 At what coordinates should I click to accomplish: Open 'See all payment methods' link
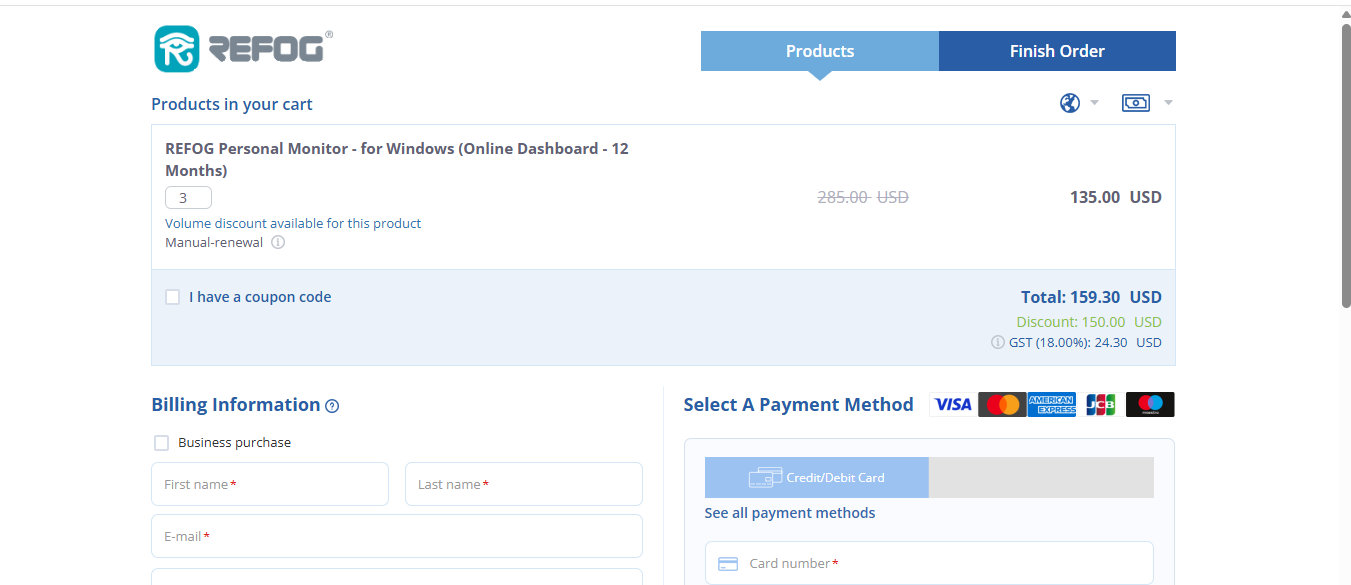pos(790,513)
